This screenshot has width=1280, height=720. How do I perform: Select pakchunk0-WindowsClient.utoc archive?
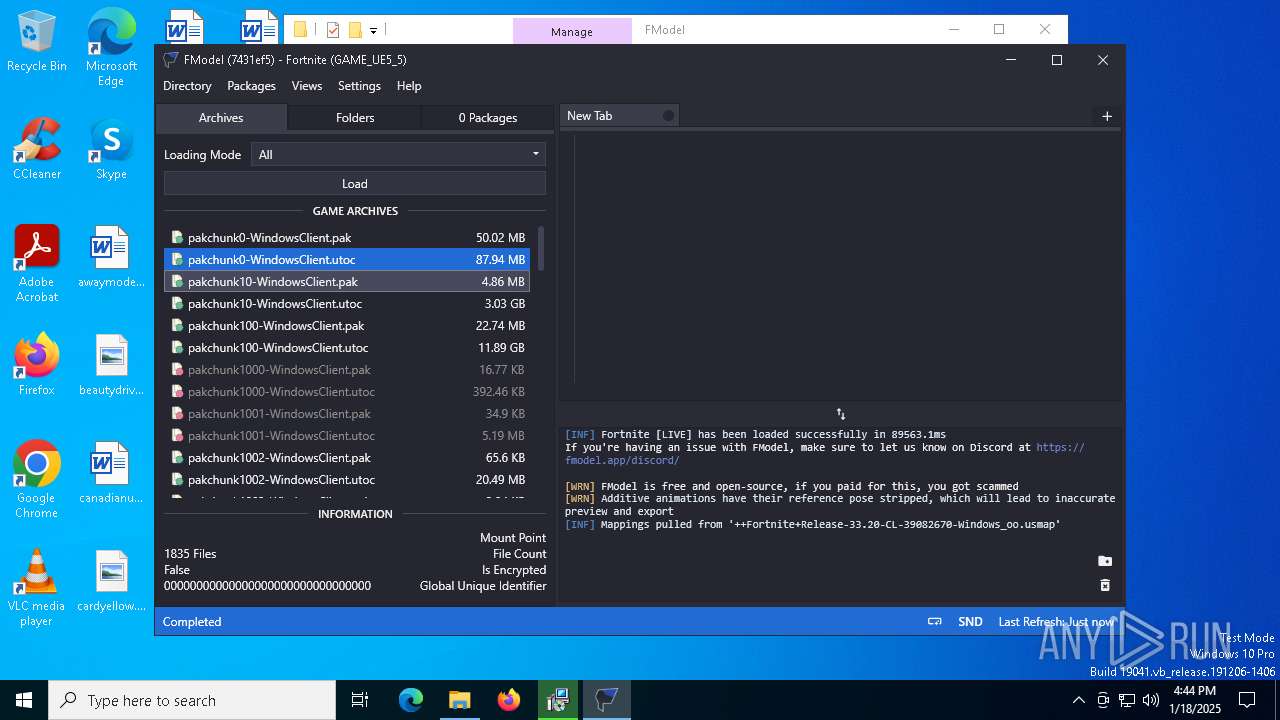tap(346, 260)
